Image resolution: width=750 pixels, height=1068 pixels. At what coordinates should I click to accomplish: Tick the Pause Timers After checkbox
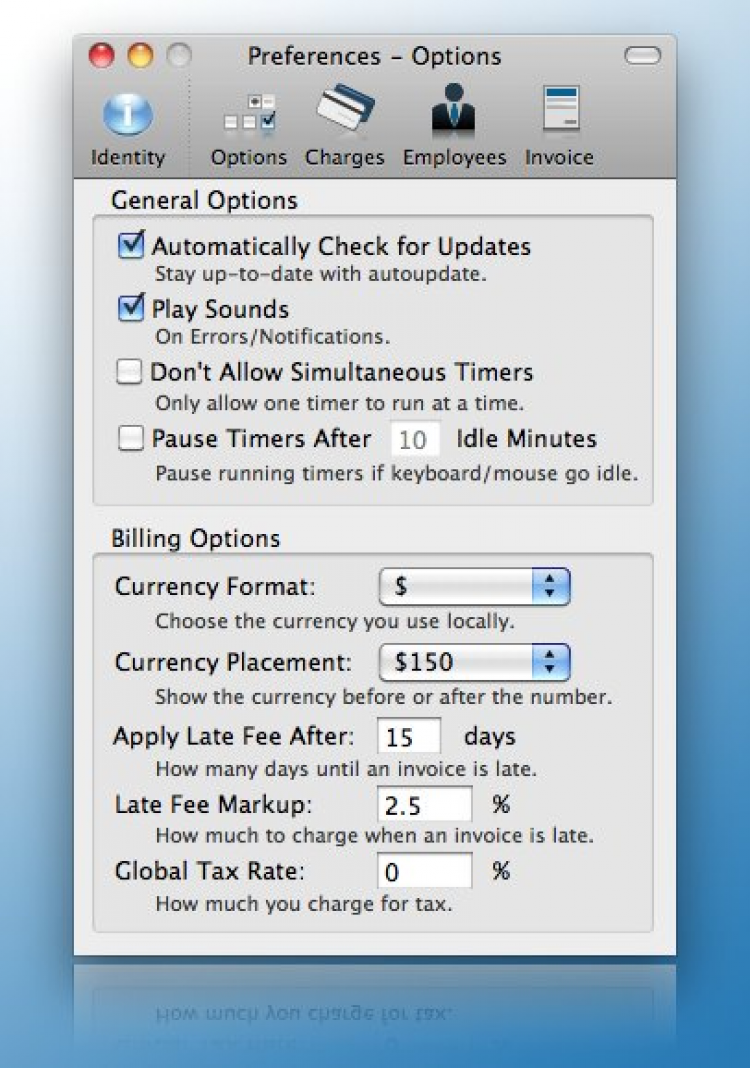point(130,438)
